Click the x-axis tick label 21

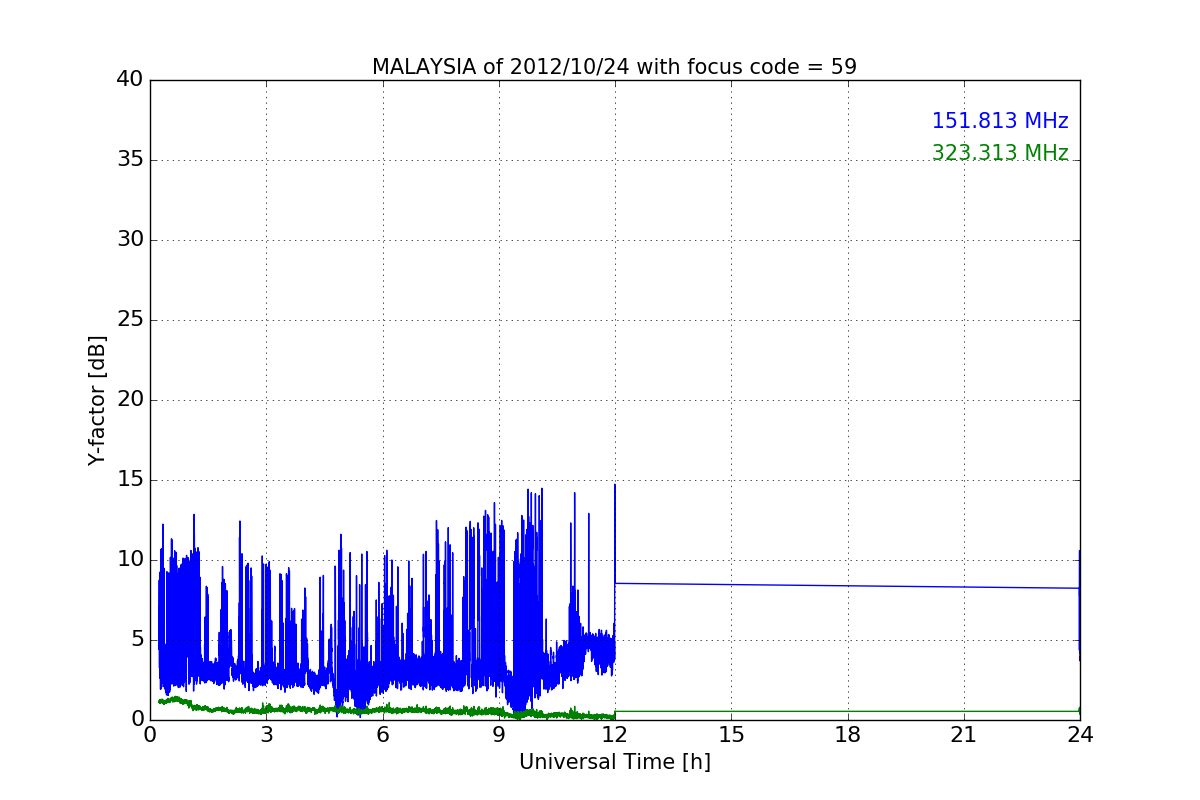[x=964, y=734]
